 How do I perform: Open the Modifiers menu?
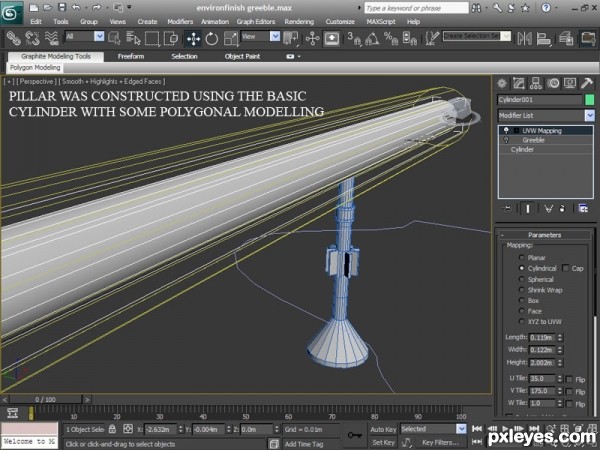pos(180,22)
